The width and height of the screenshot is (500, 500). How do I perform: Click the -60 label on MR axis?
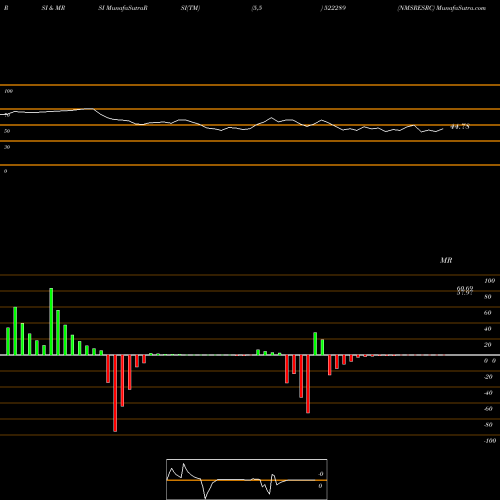click(x=488, y=409)
